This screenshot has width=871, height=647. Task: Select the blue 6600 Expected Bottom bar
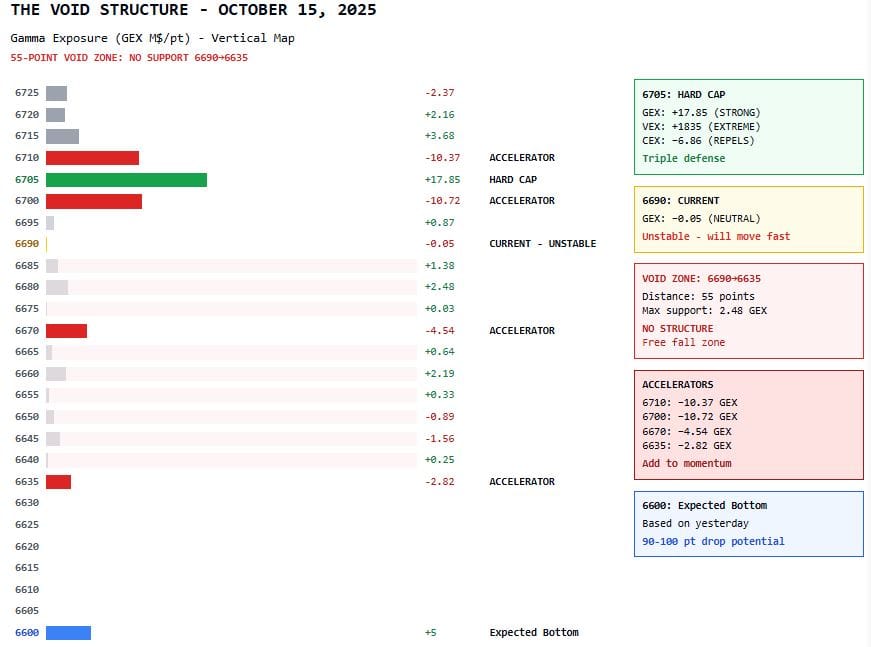tap(69, 632)
